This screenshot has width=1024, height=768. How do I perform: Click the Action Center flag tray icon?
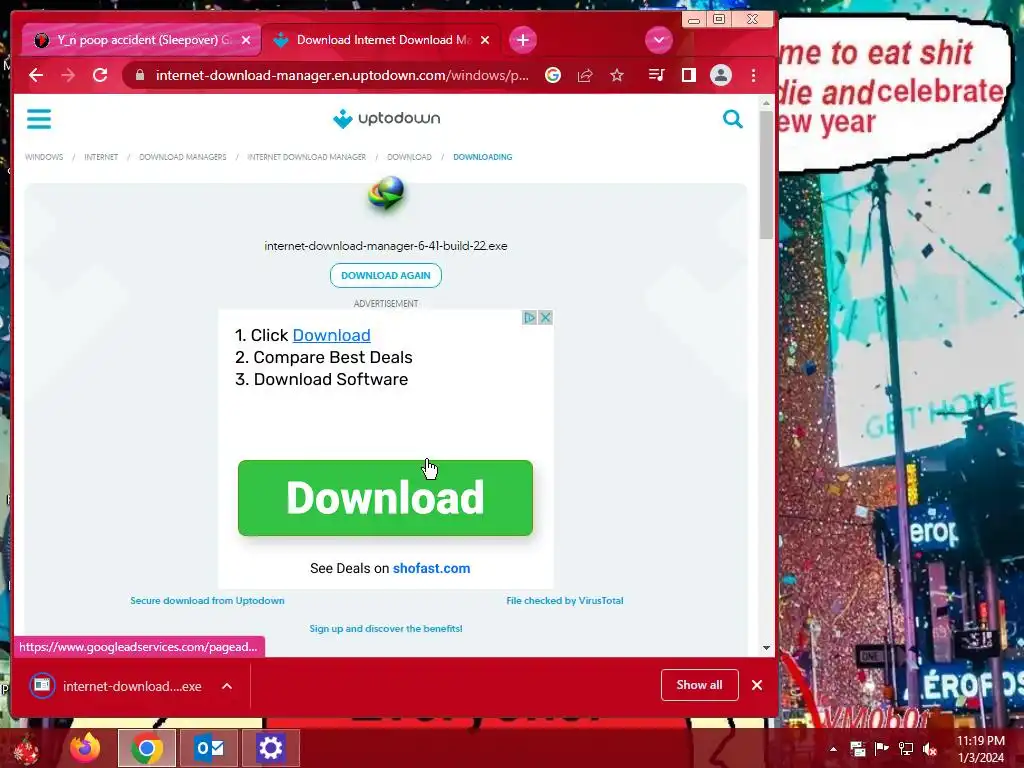pos(881,749)
